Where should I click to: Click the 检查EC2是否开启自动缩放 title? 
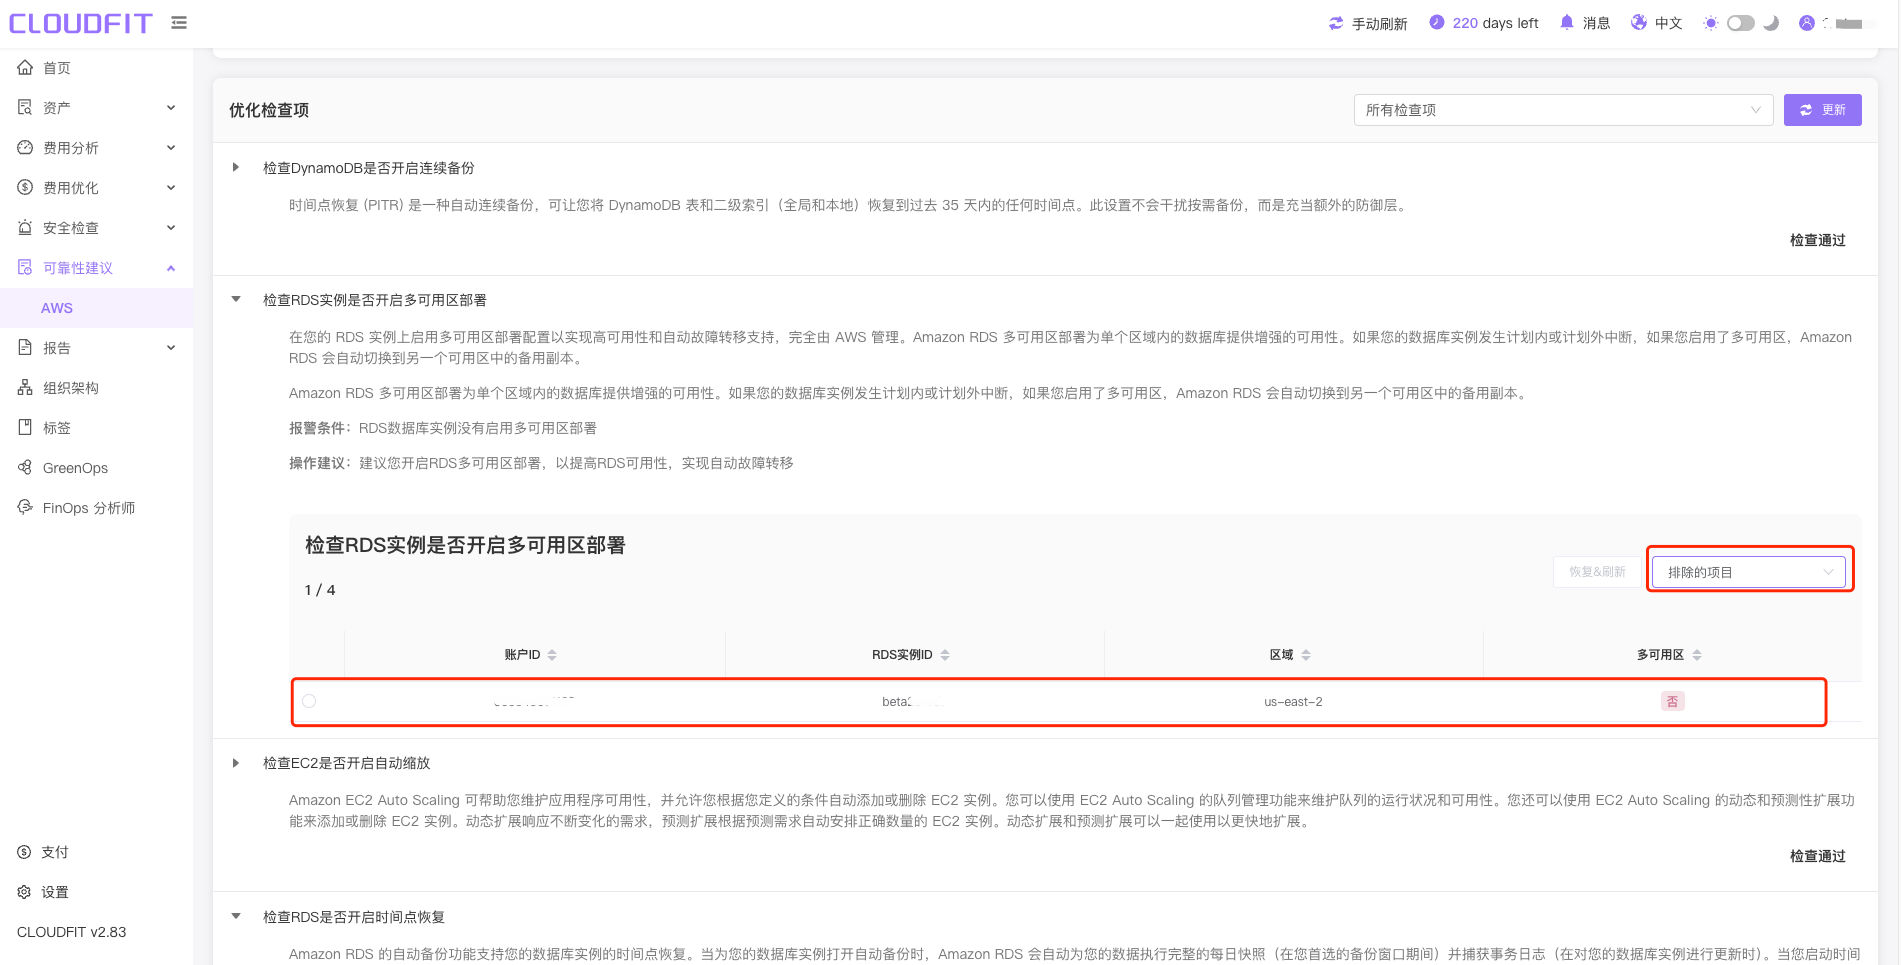click(346, 763)
